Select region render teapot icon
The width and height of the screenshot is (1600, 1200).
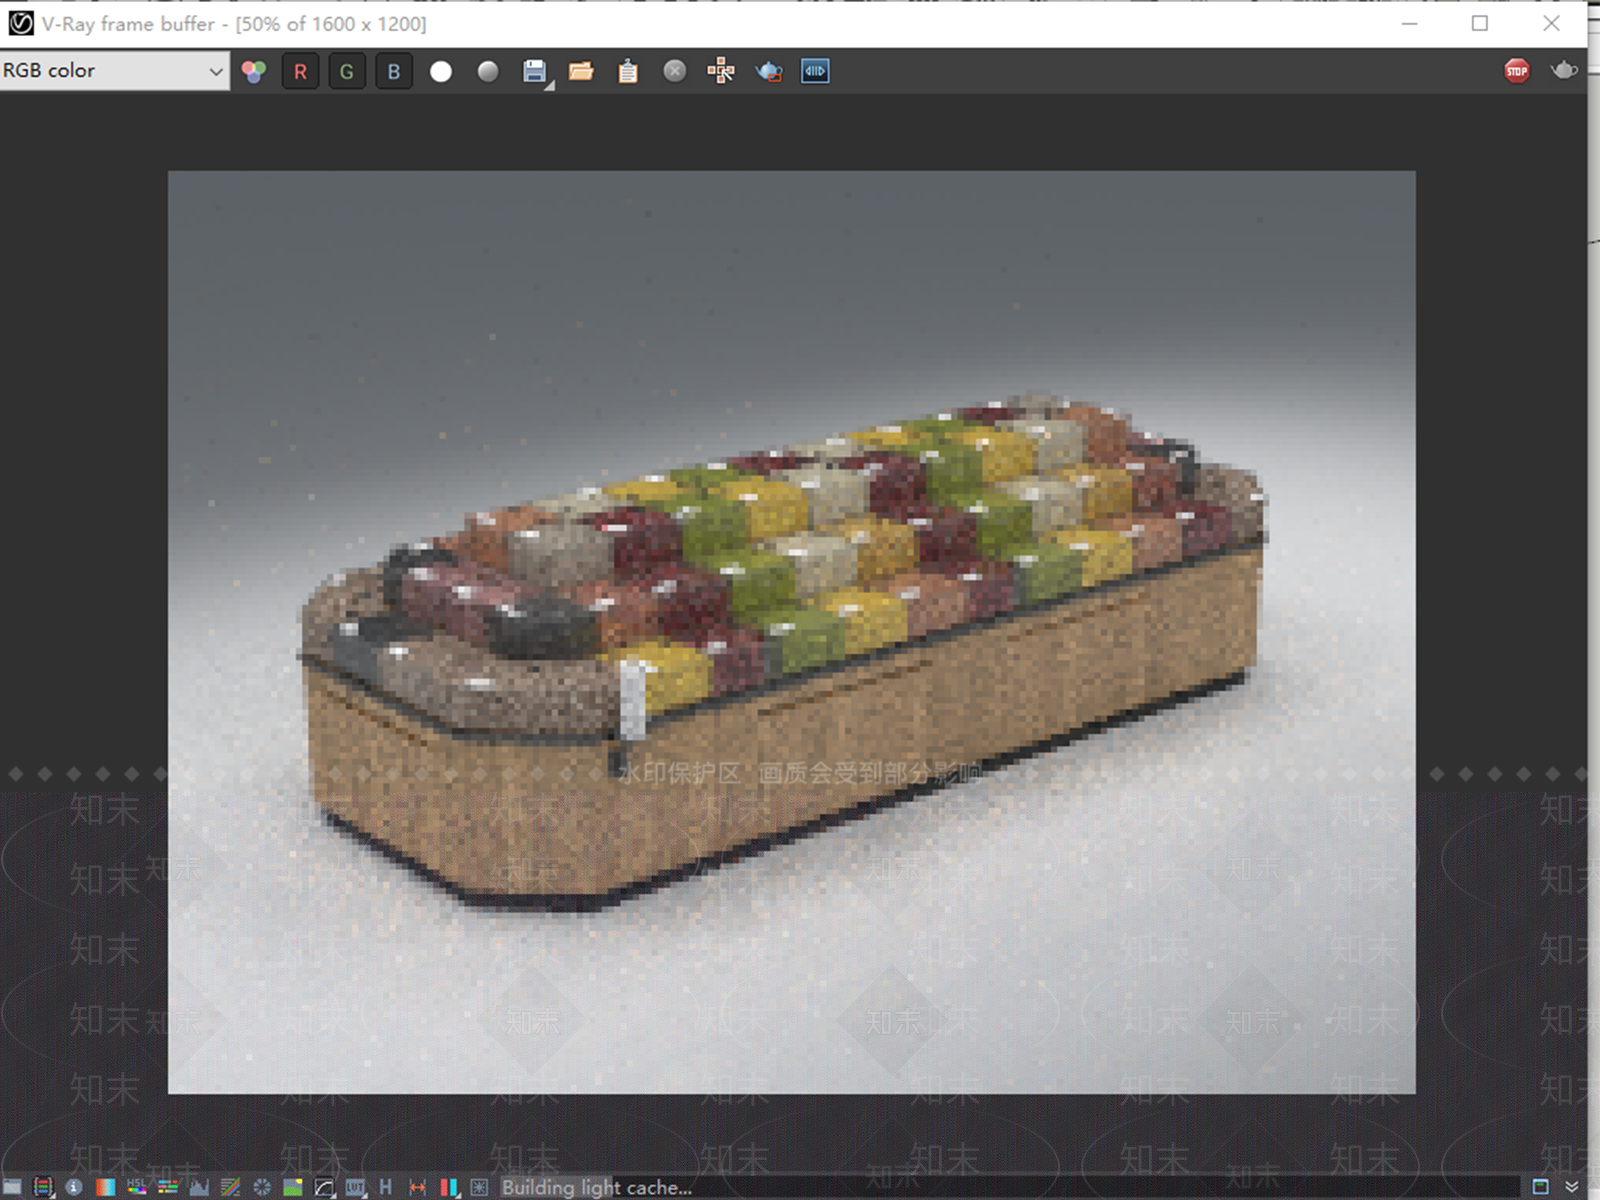click(x=769, y=71)
